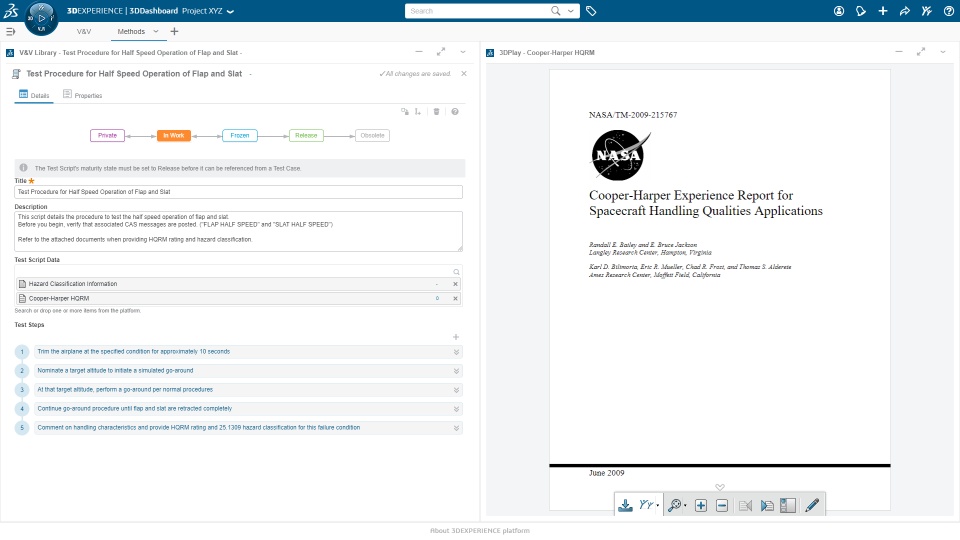Click the share arrow icon
Viewport: 960px width, 540px height.
(x=904, y=10)
